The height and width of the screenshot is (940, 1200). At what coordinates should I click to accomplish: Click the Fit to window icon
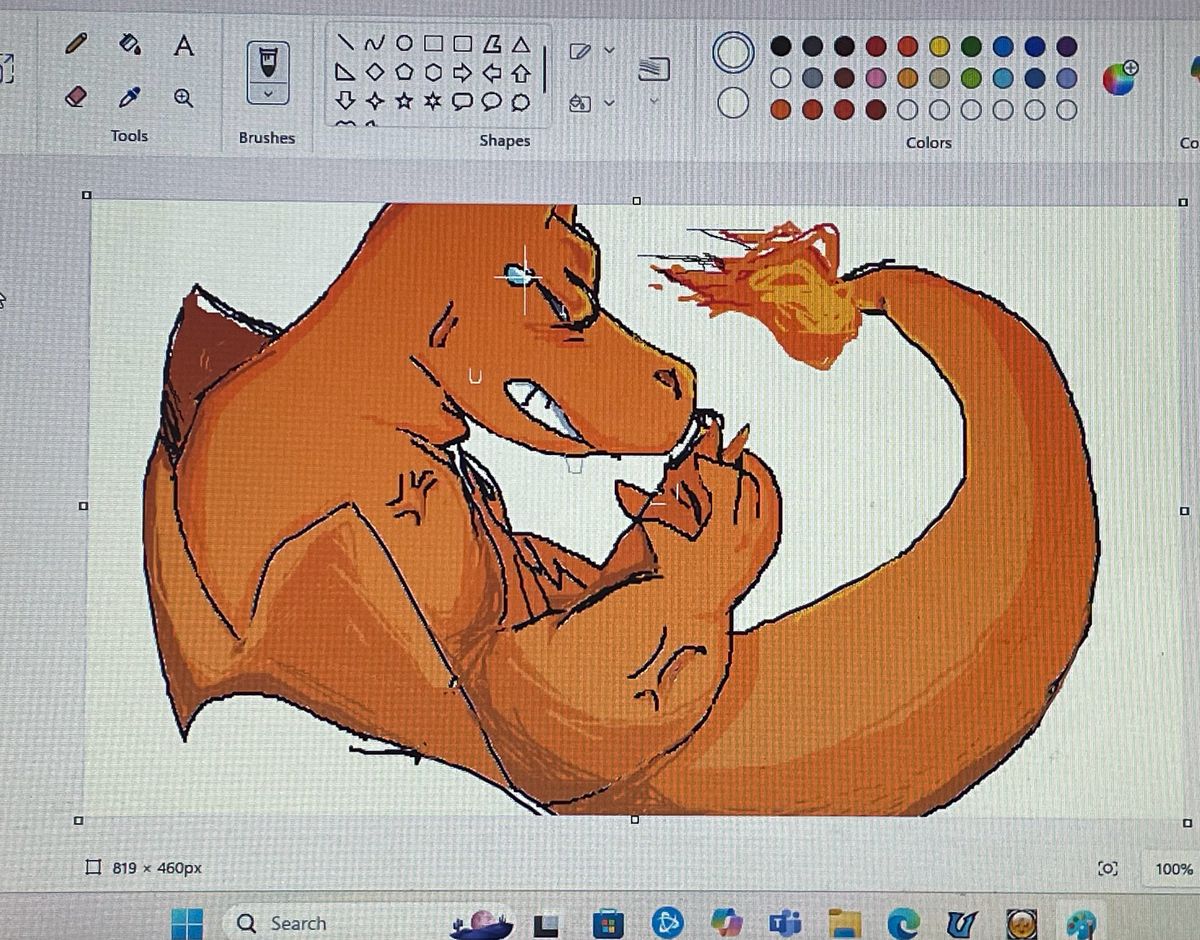[1107, 868]
